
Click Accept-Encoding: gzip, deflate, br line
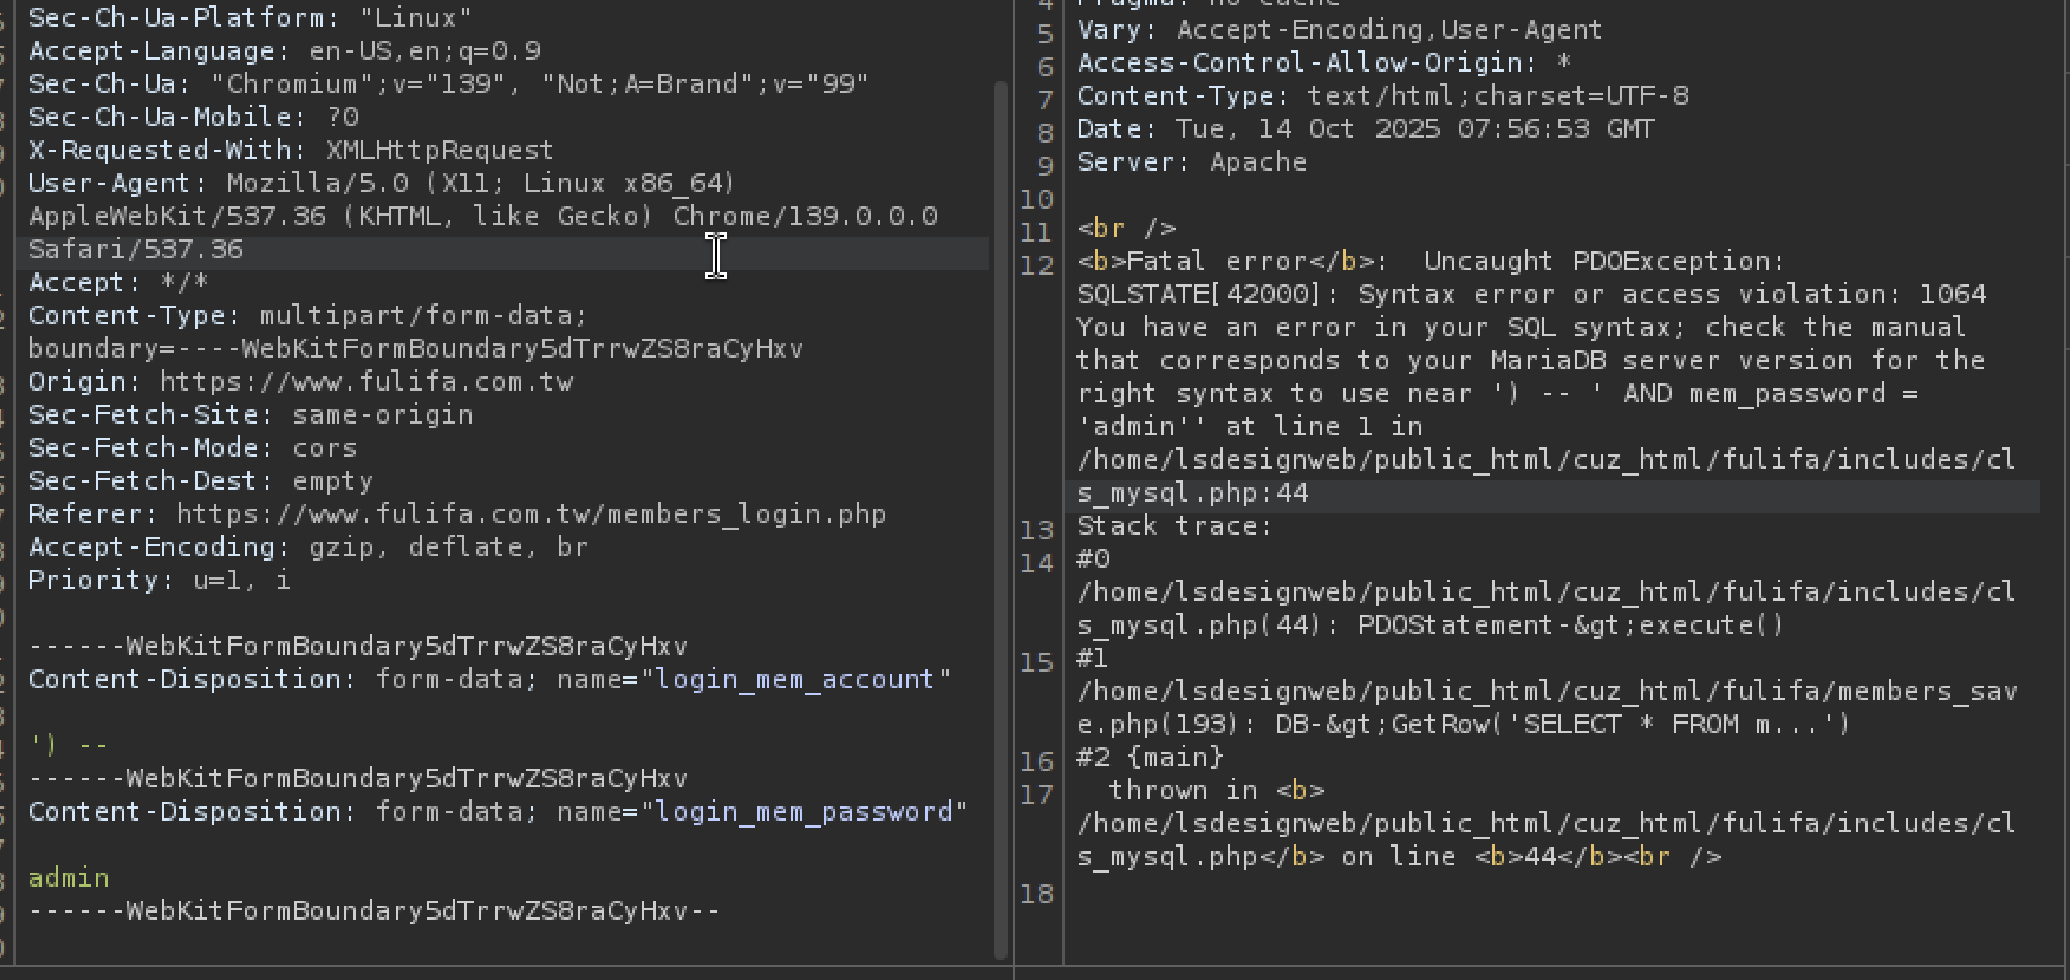point(308,546)
